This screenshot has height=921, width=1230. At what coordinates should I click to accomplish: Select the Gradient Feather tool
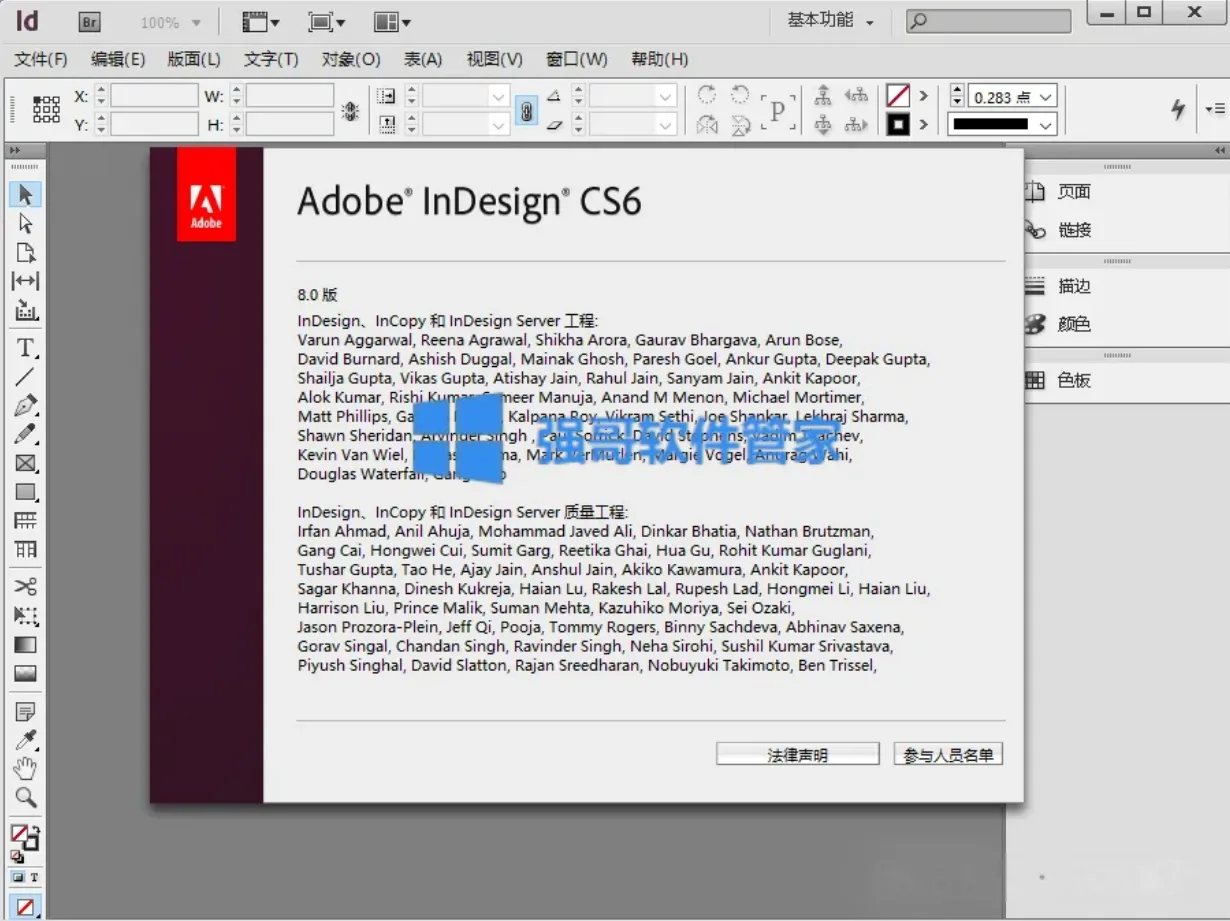pyautogui.click(x=25, y=674)
